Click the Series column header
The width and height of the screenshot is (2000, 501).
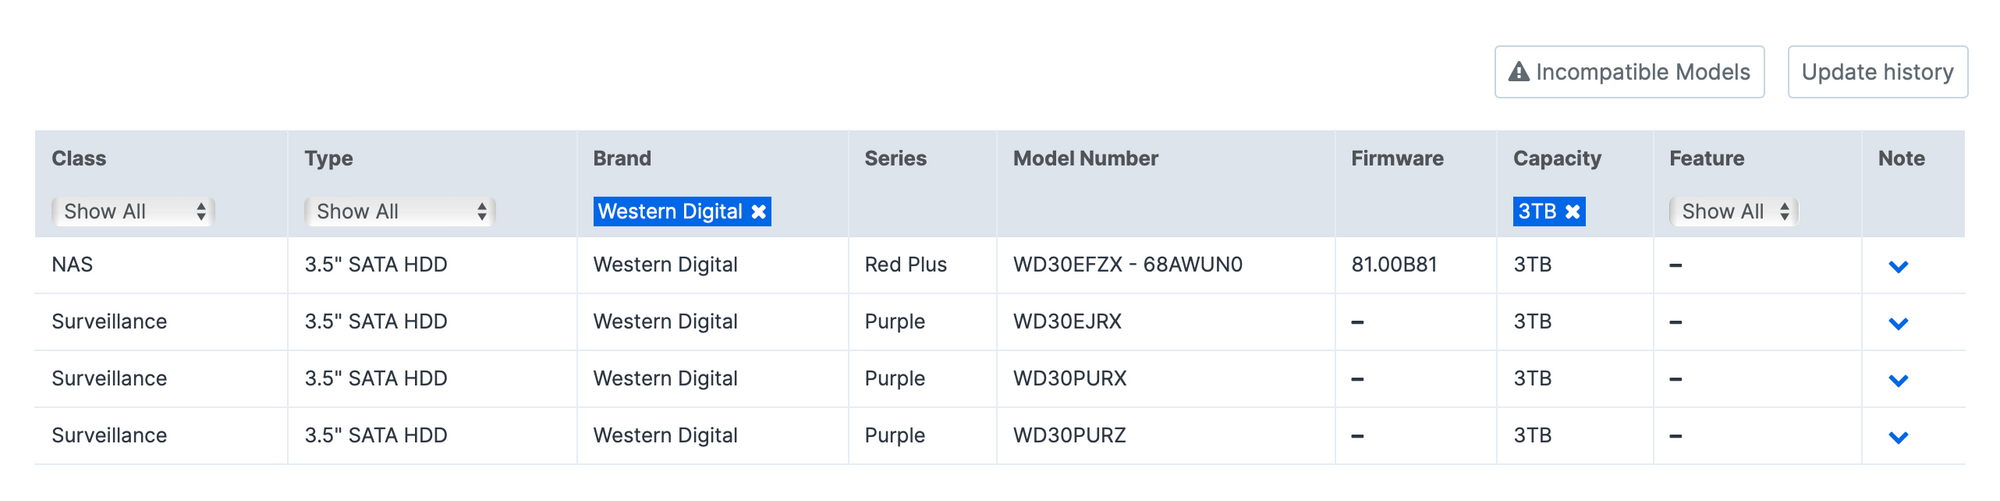(895, 158)
